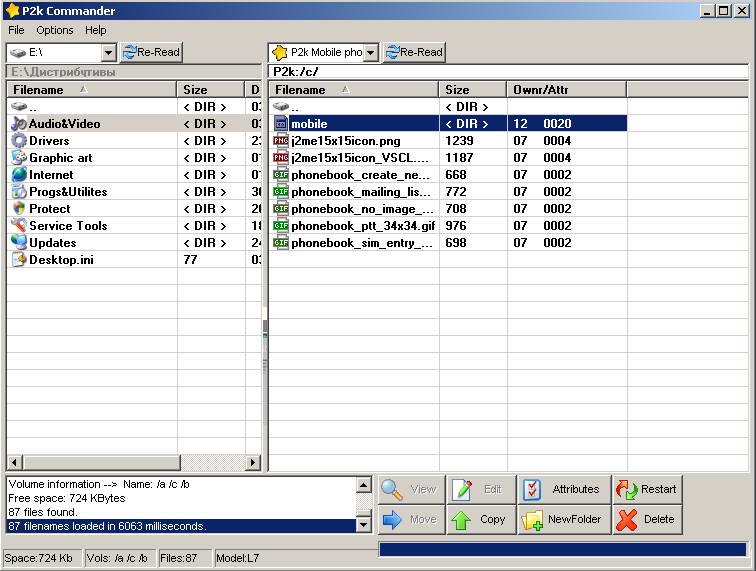Open the P2k Mobile phone dropdown
Image resolution: width=756 pixels, height=571 pixels.
coord(371,52)
